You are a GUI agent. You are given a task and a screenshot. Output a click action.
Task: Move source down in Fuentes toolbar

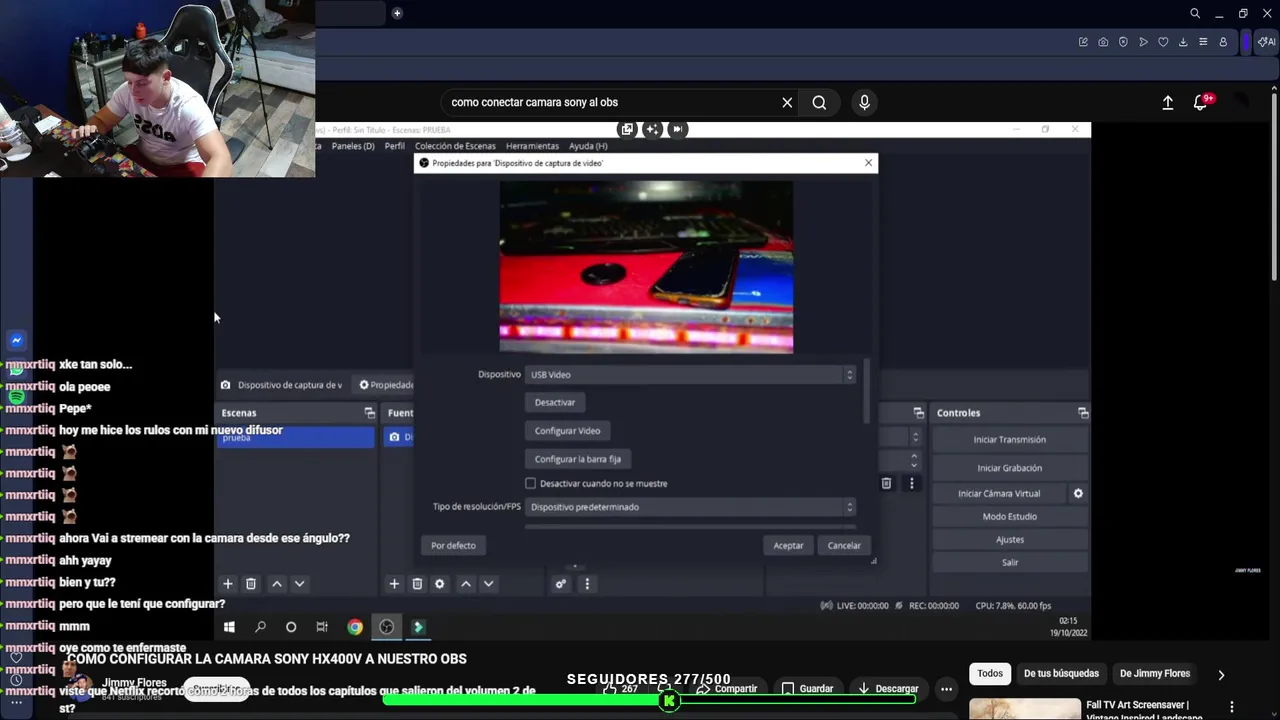488,584
